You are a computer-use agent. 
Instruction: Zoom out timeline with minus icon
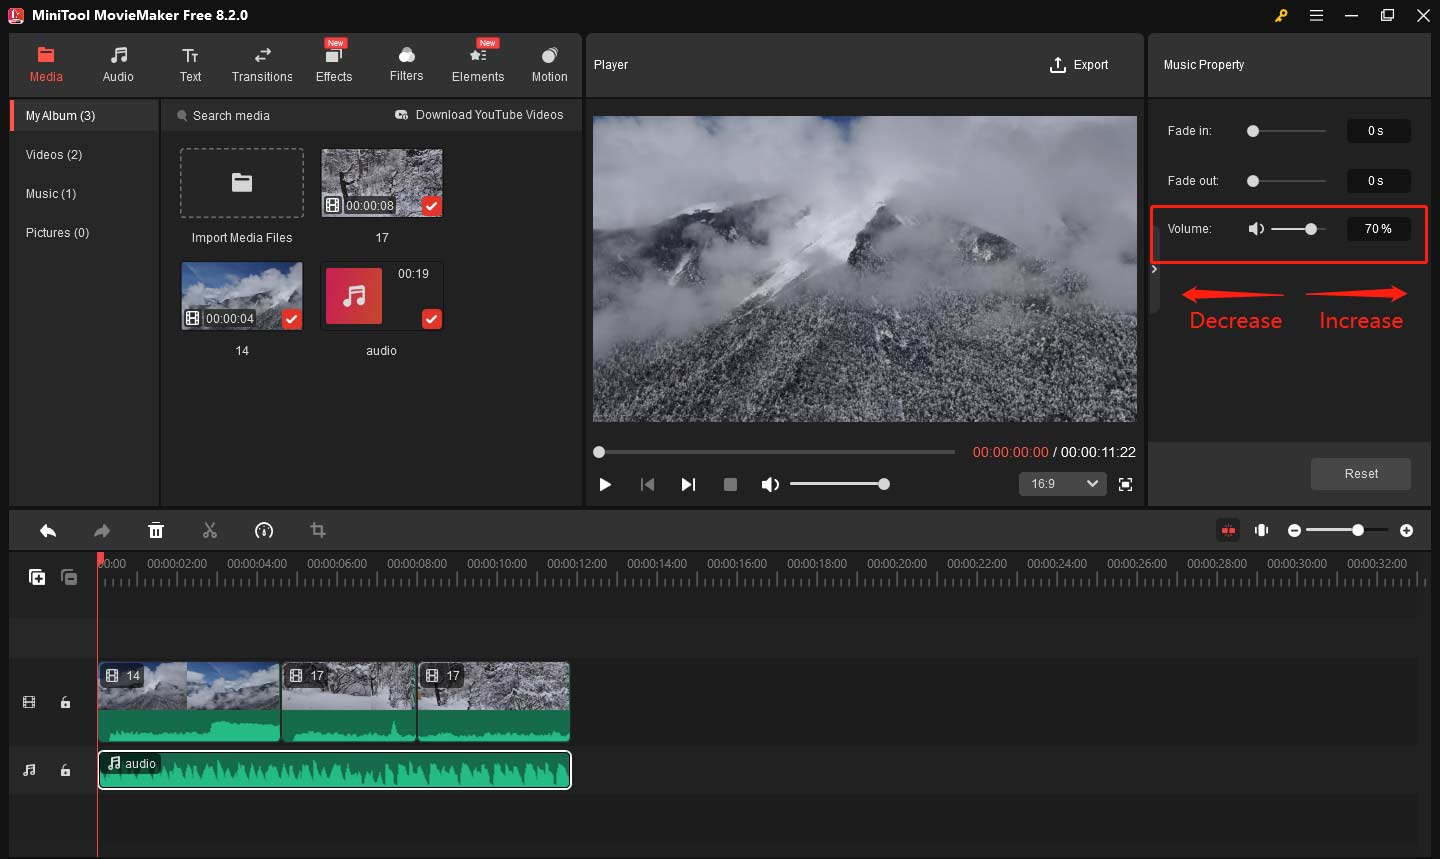(x=1295, y=530)
